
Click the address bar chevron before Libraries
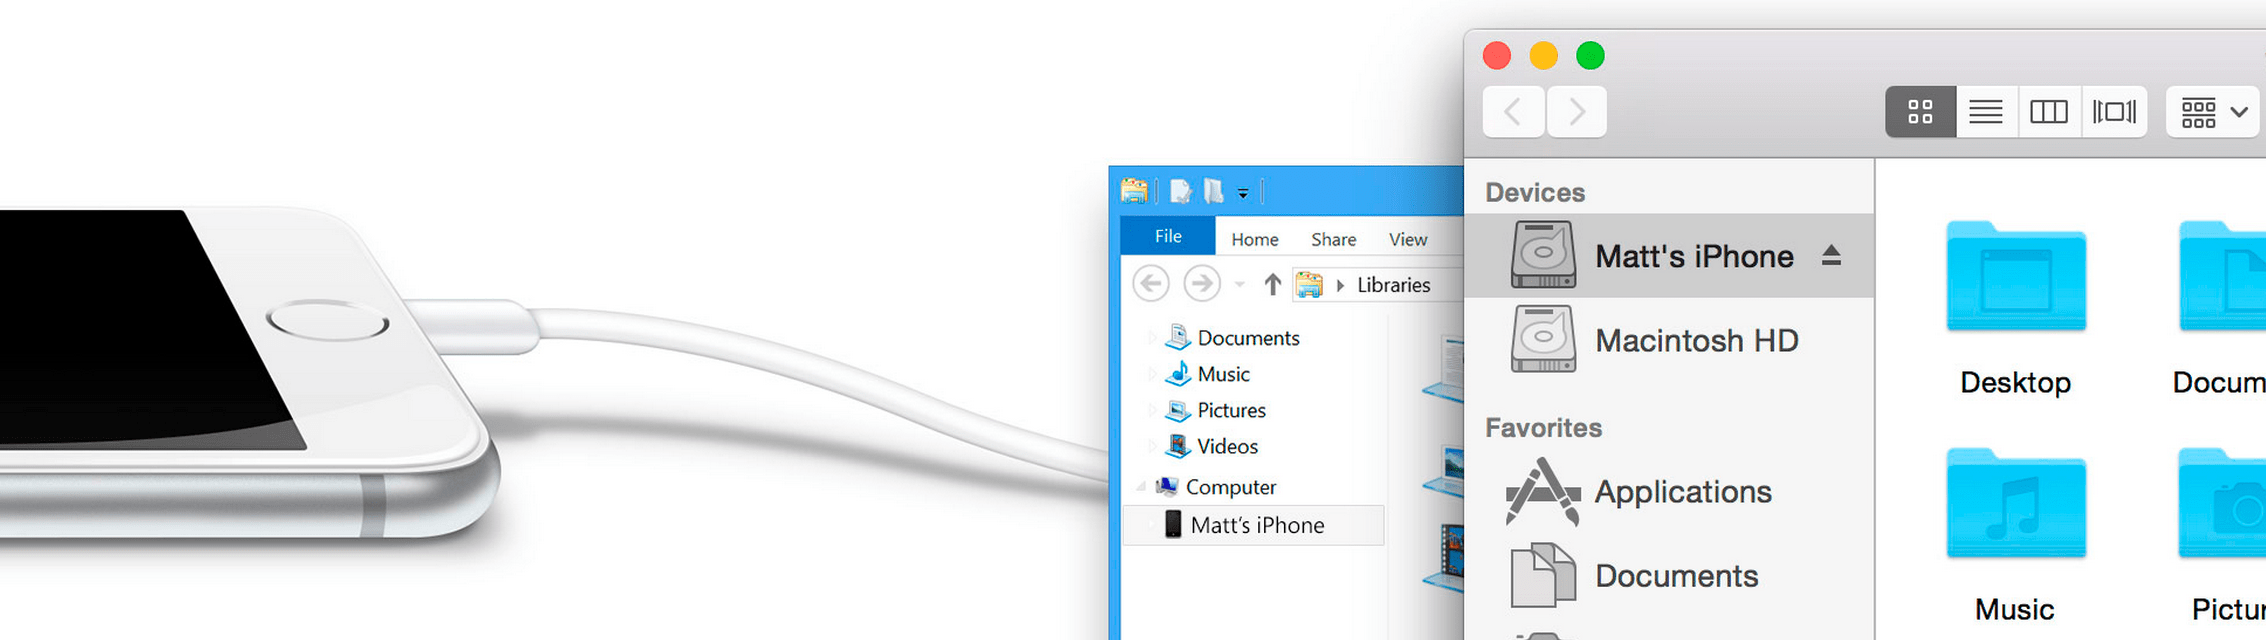tap(1340, 286)
